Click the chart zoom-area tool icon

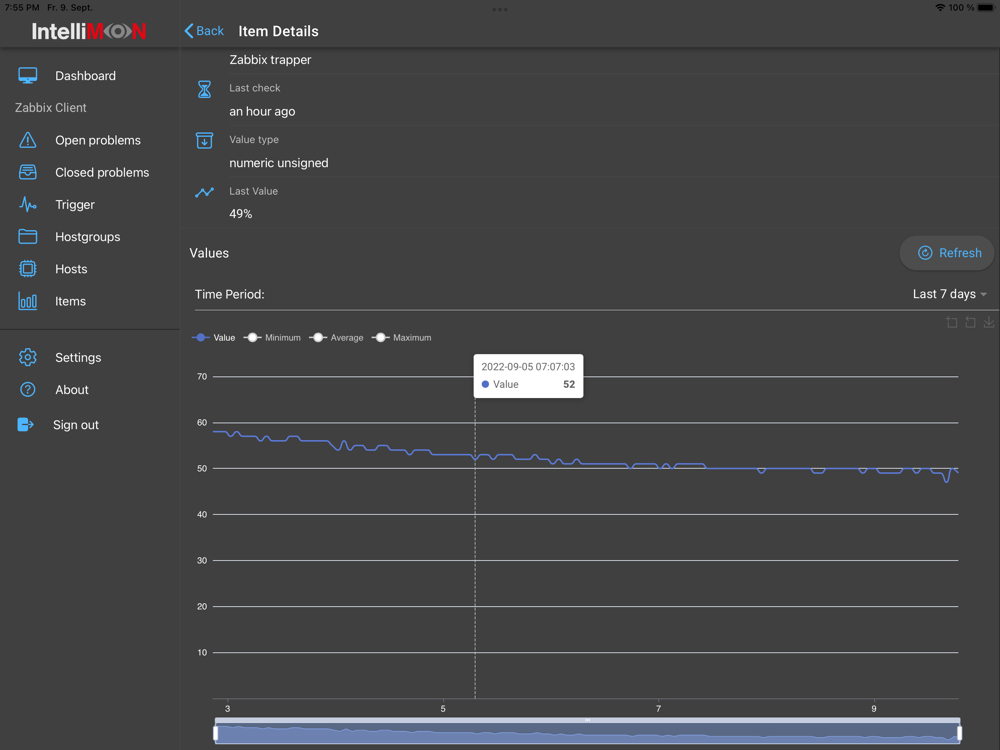coord(952,322)
